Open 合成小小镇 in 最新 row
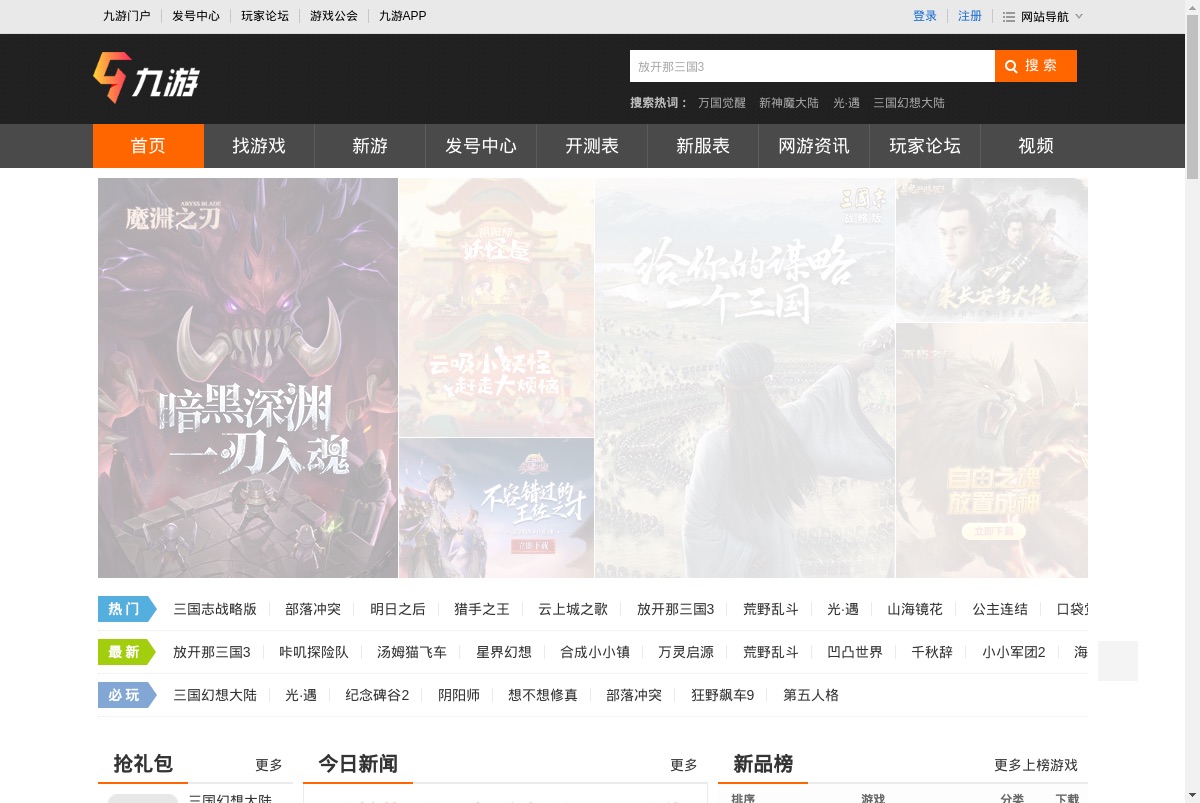Screen dimensions: 1200x803 595,652
